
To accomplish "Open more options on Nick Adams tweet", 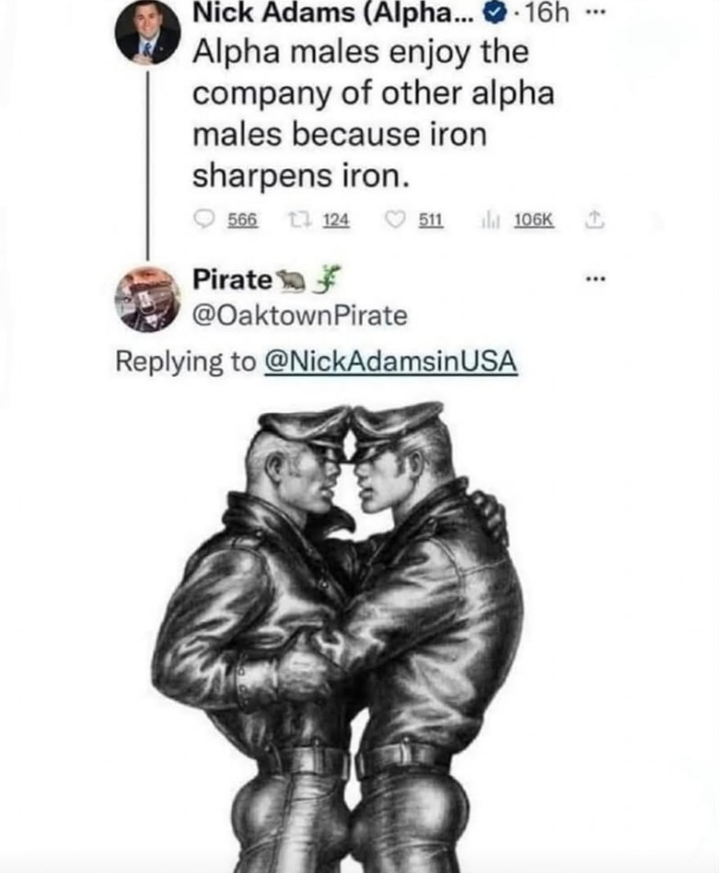I will point(594,14).
